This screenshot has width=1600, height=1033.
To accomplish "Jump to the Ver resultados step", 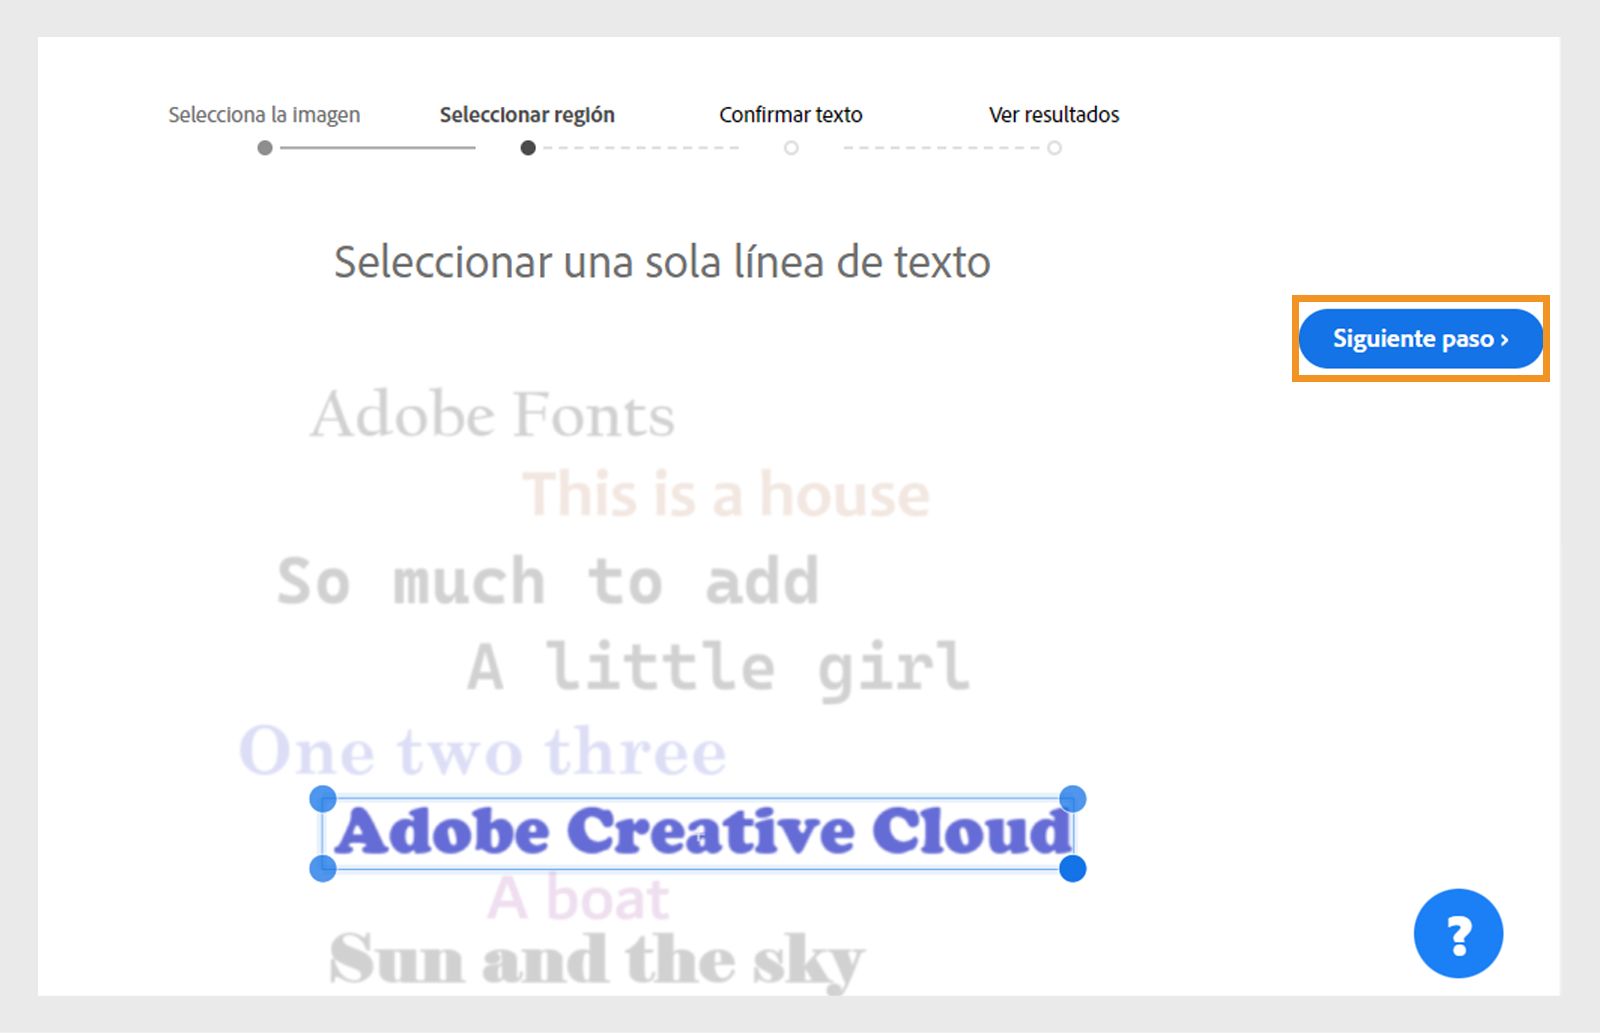I will (x=1054, y=115).
